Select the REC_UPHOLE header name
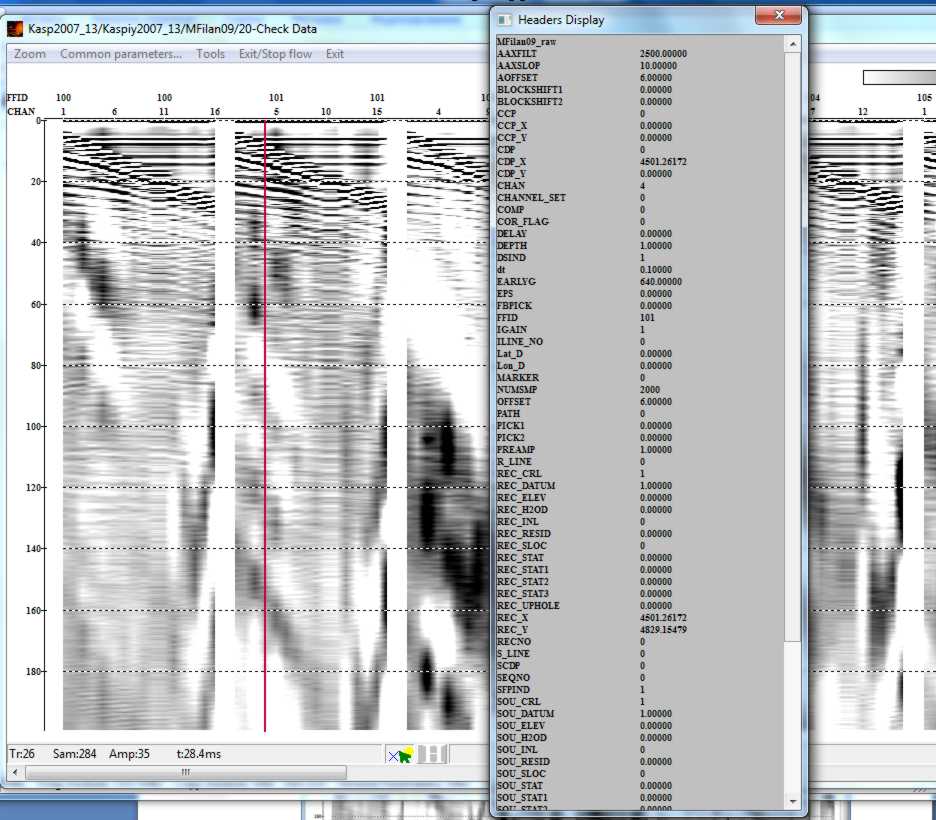The image size is (936, 820). tap(528, 606)
